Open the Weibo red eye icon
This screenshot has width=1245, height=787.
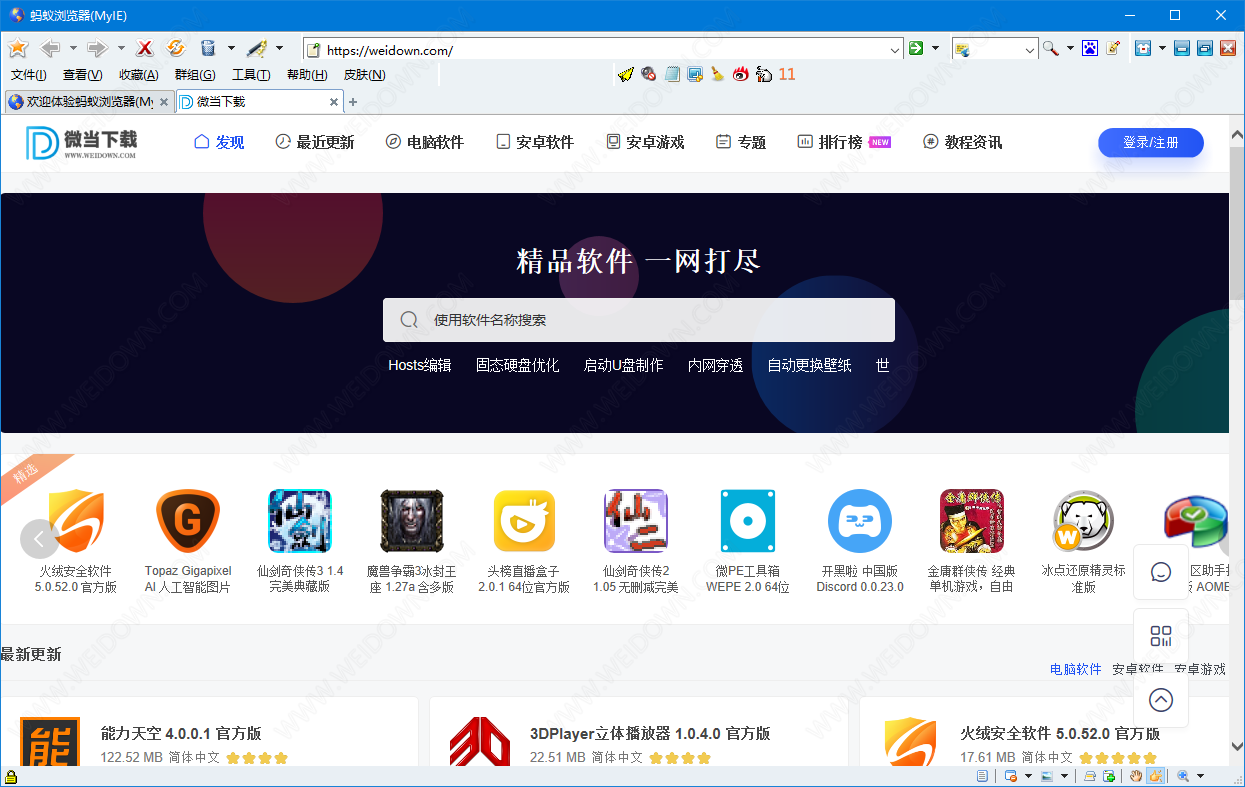[740, 74]
